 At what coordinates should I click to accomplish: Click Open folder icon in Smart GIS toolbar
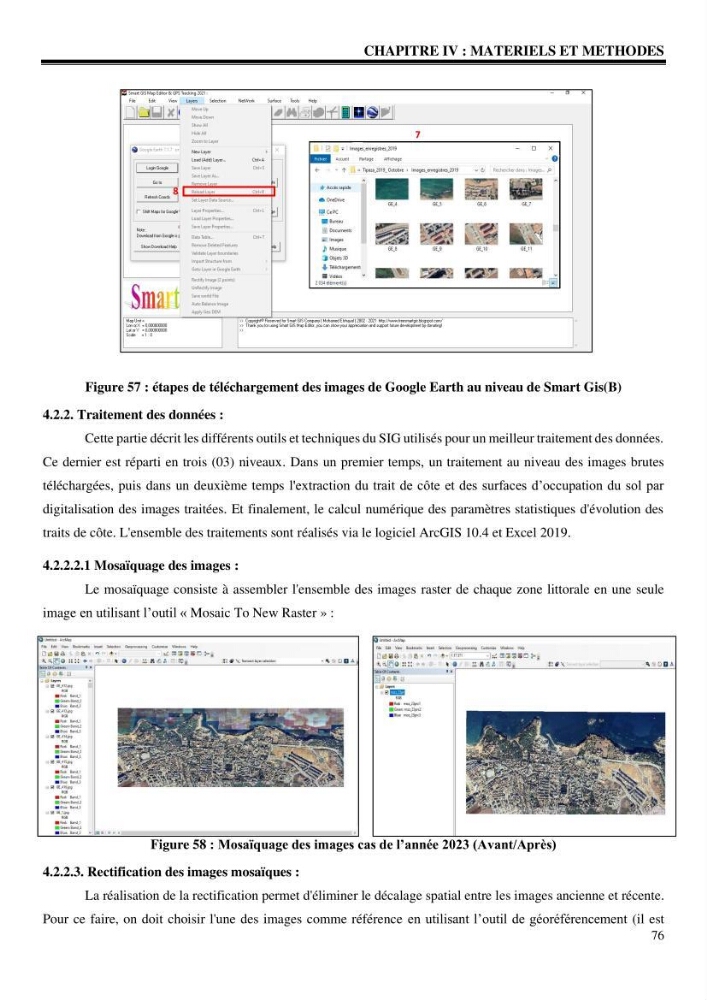[x=144, y=112]
